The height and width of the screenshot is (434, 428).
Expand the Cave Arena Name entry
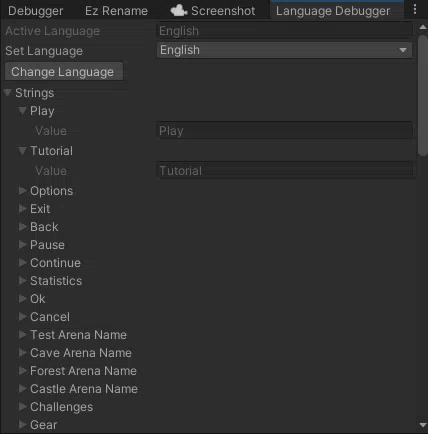click(x=22, y=353)
